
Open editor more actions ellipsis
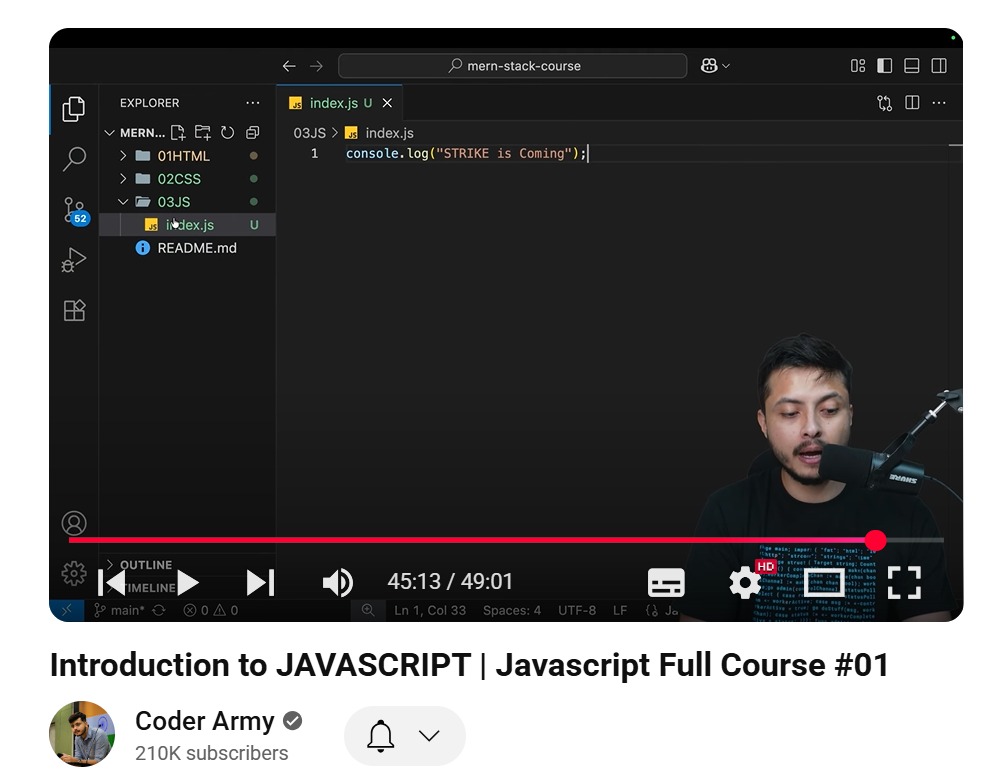click(938, 103)
